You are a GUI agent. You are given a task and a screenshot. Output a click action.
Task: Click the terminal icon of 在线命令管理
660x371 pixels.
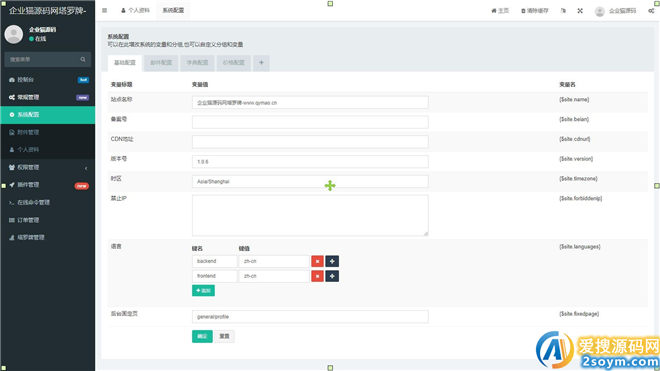(x=12, y=203)
